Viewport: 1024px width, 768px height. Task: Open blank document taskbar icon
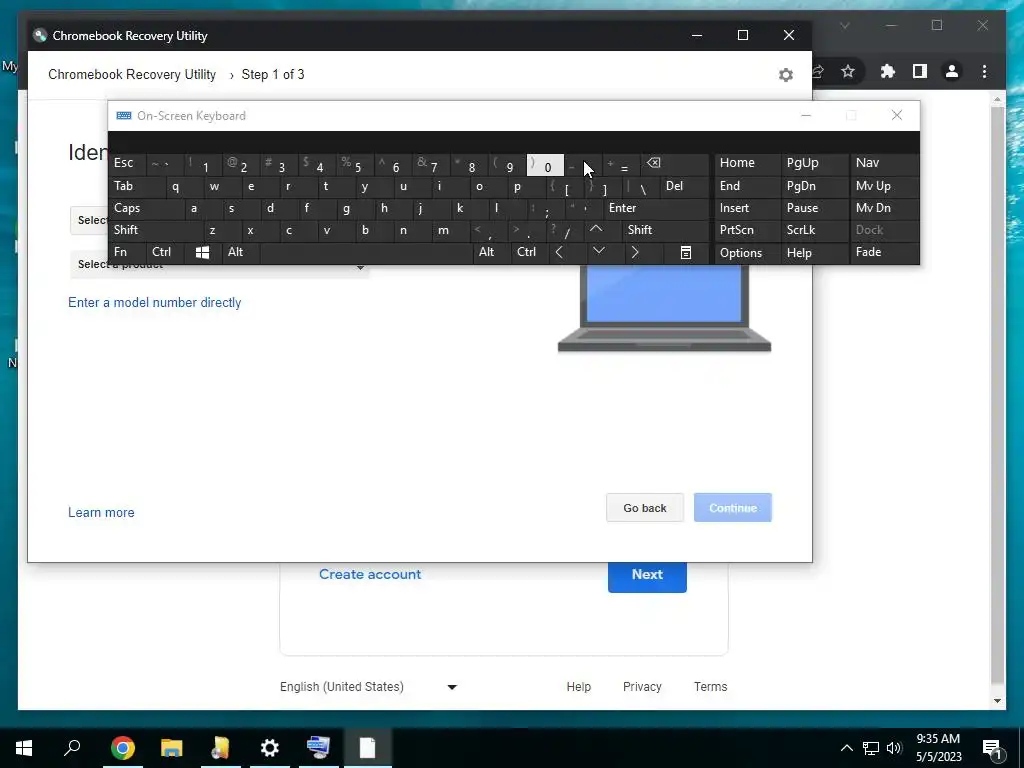tap(368, 748)
